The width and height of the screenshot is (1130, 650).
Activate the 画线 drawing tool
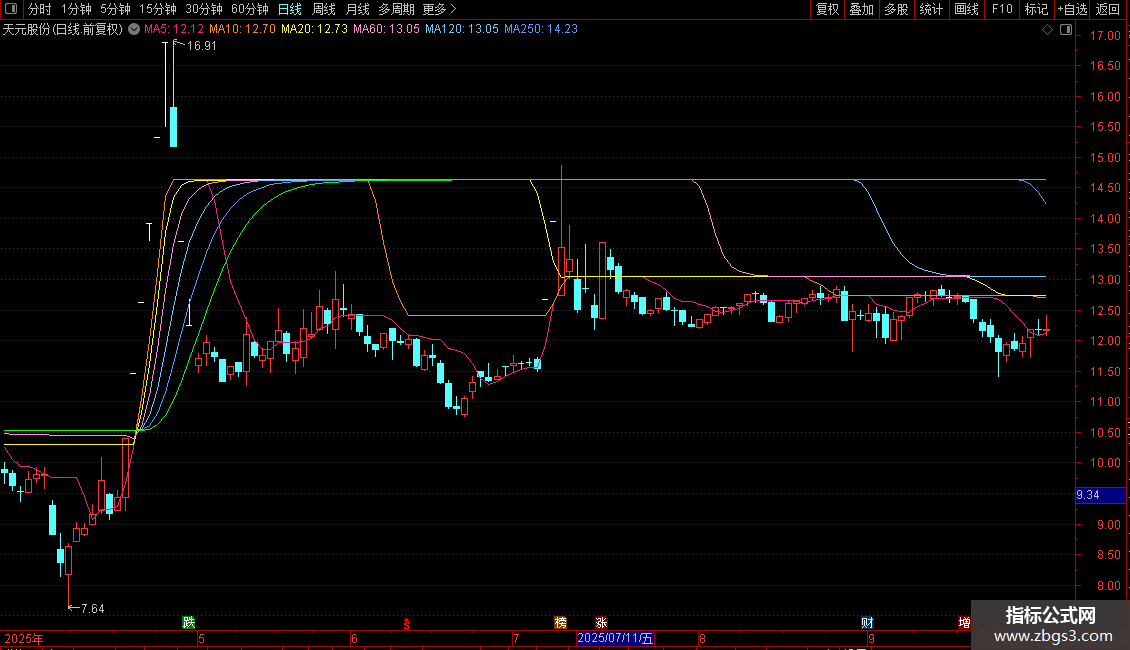pyautogui.click(x=966, y=9)
